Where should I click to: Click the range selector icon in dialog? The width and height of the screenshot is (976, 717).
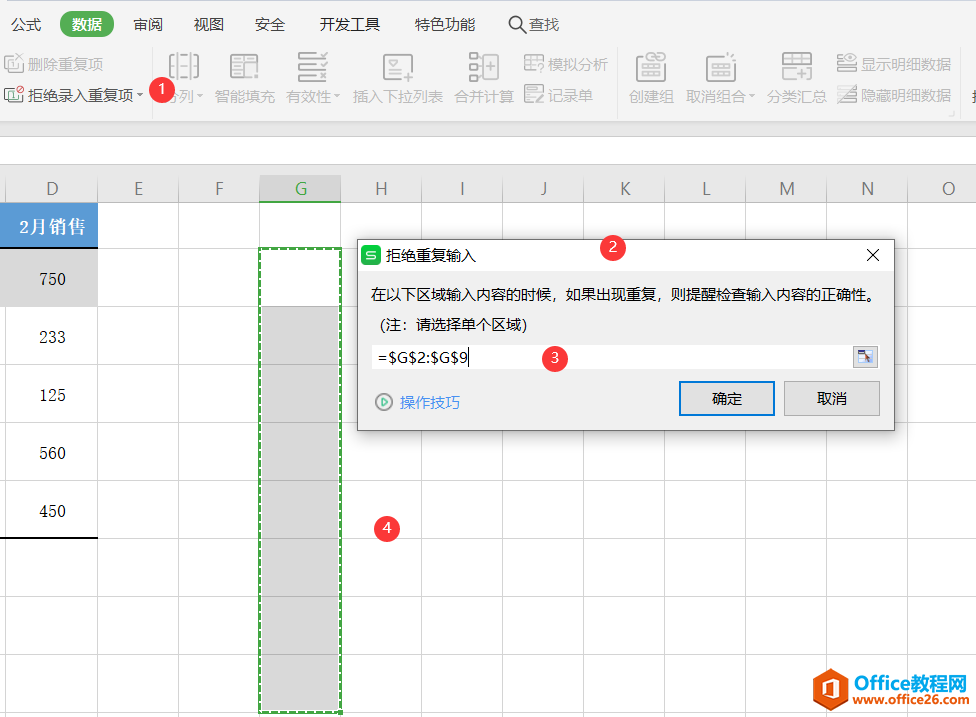pyautogui.click(x=864, y=358)
